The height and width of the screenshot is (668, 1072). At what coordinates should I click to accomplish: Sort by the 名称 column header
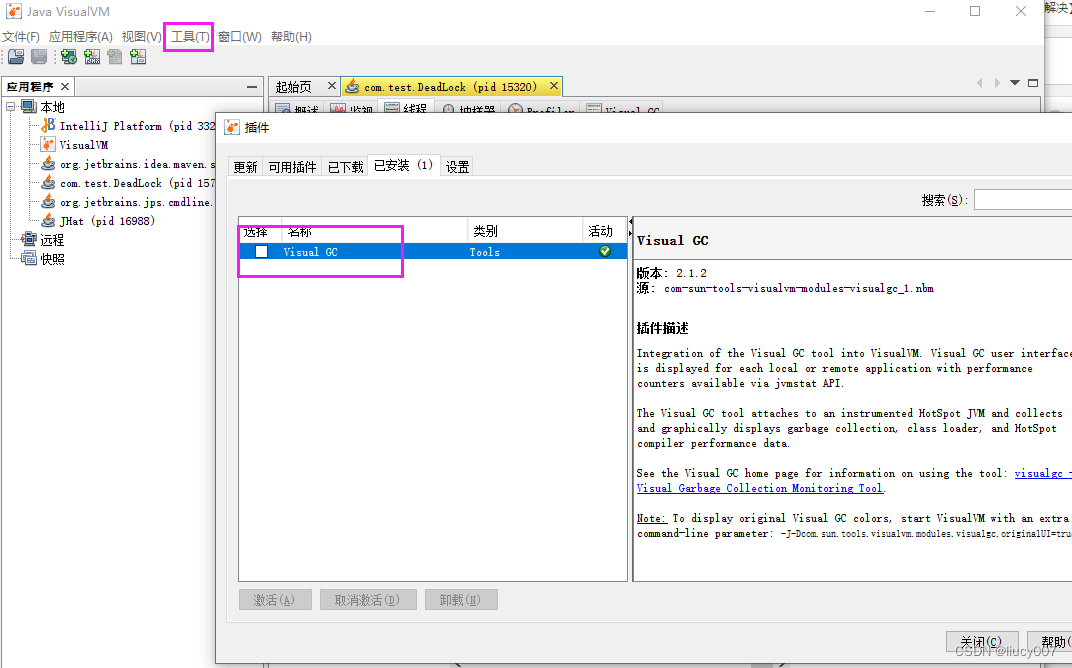pos(375,231)
